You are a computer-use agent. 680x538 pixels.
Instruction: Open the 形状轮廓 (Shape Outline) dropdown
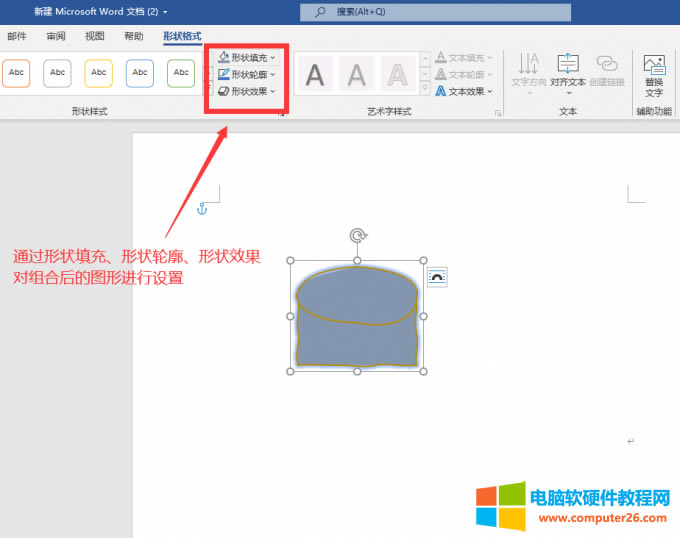point(247,74)
